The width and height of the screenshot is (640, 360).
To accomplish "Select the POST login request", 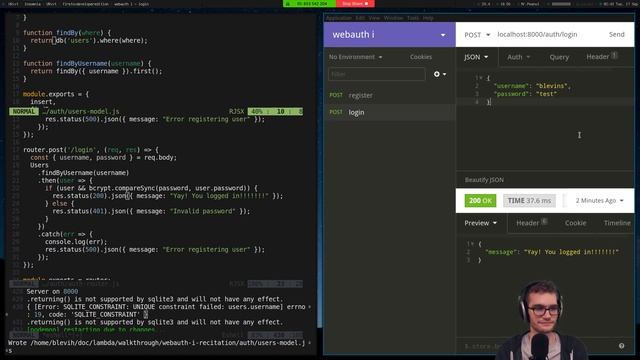I will [x=389, y=112].
